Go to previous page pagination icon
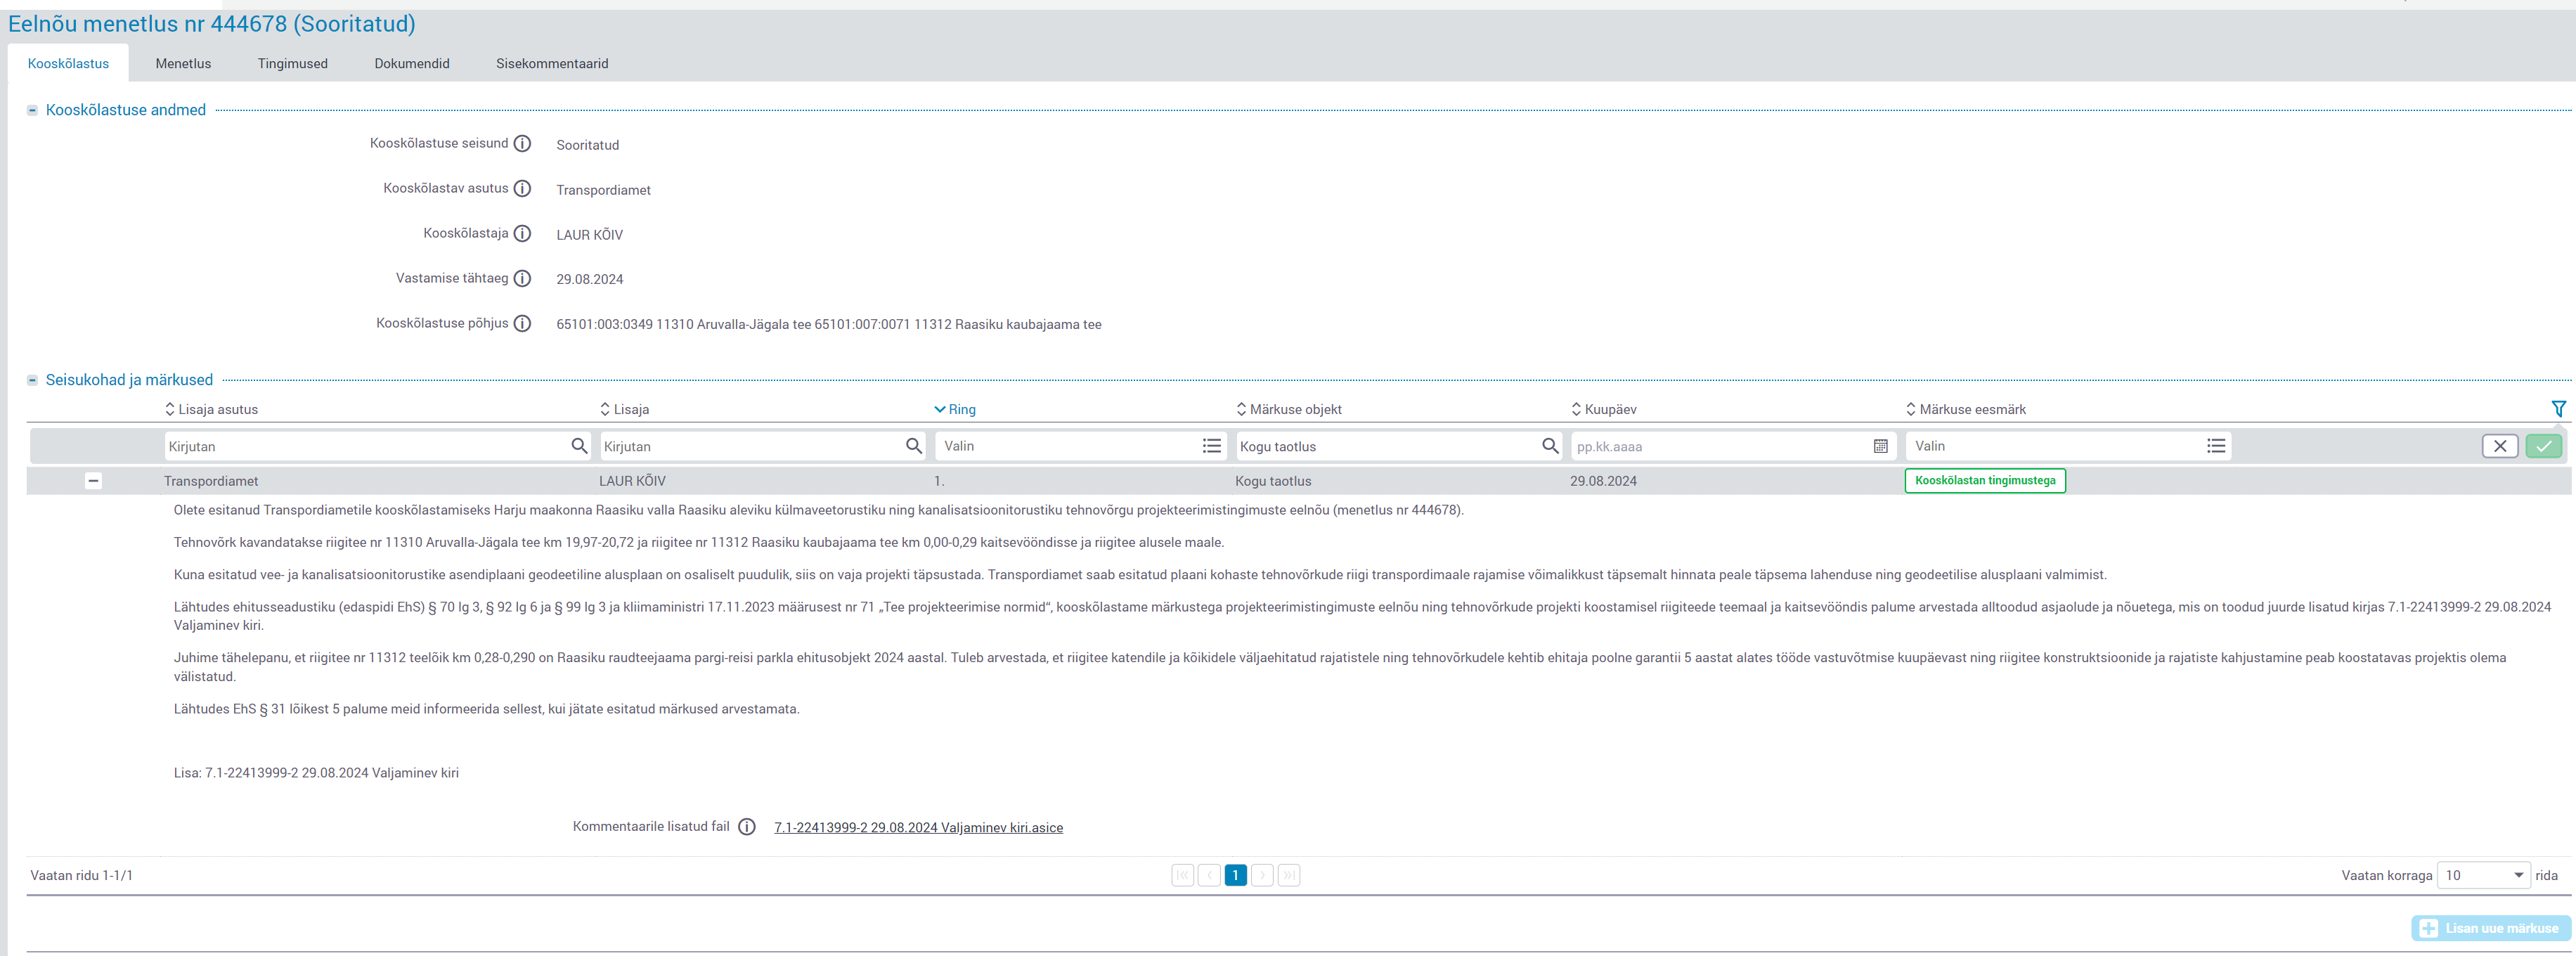This screenshot has width=2576, height=956. (1209, 875)
